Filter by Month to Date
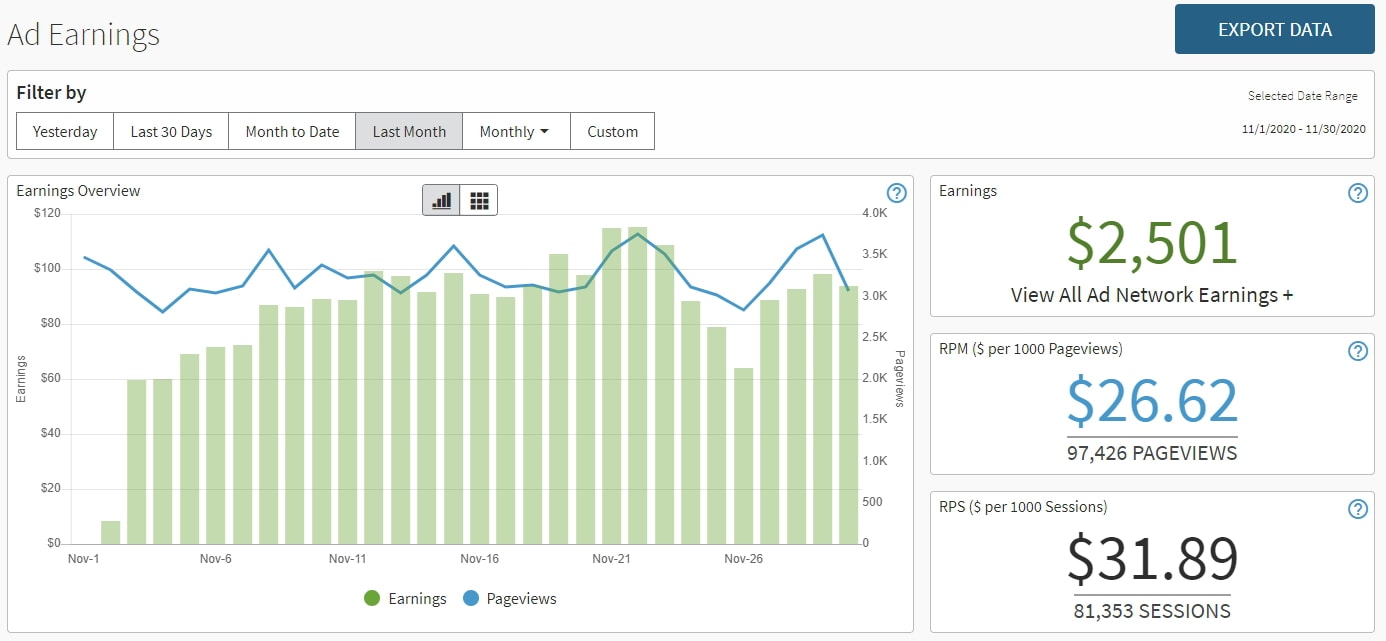Image resolution: width=1386 pixels, height=641 pixels. pos(292,131)
